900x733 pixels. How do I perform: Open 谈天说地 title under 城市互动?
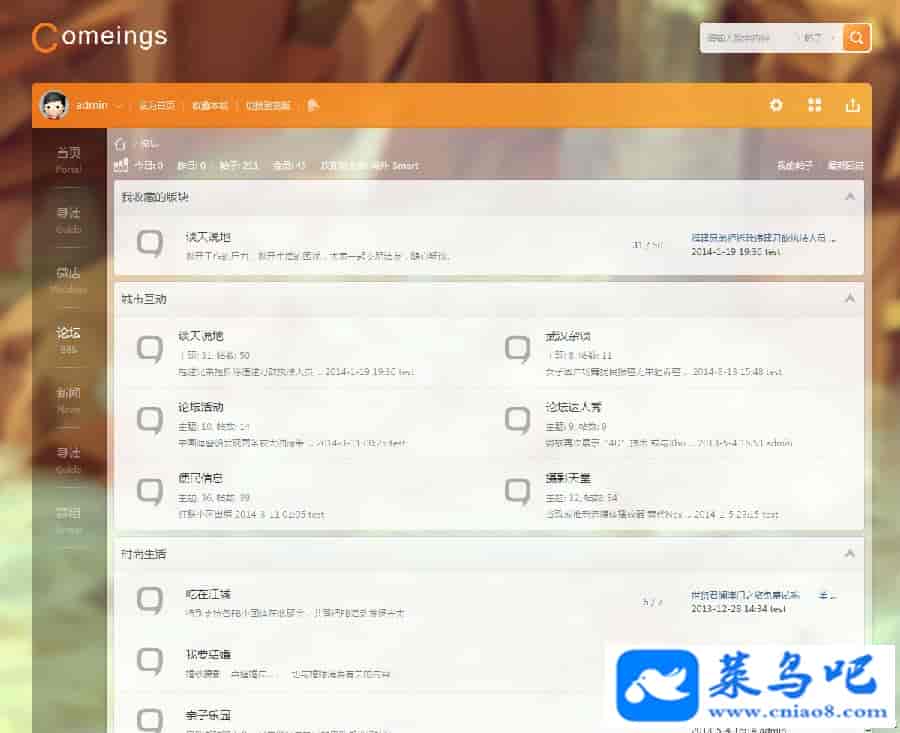(200, 336)
